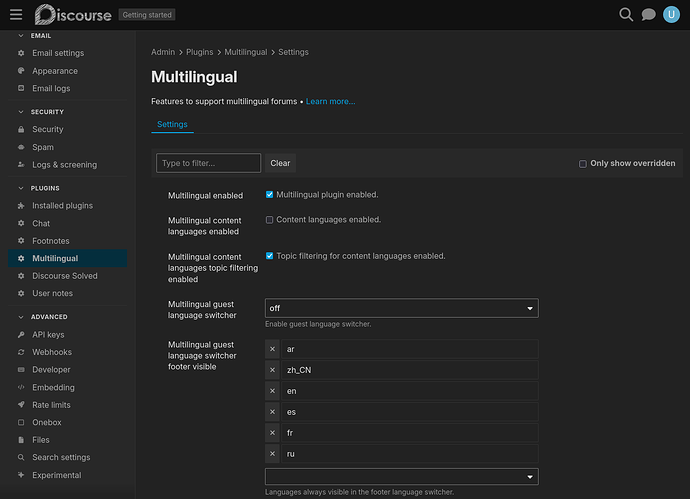The width and height of the screenshot is (690, 499).
Task: Remove the en language entry
Action: click(272, 391)
